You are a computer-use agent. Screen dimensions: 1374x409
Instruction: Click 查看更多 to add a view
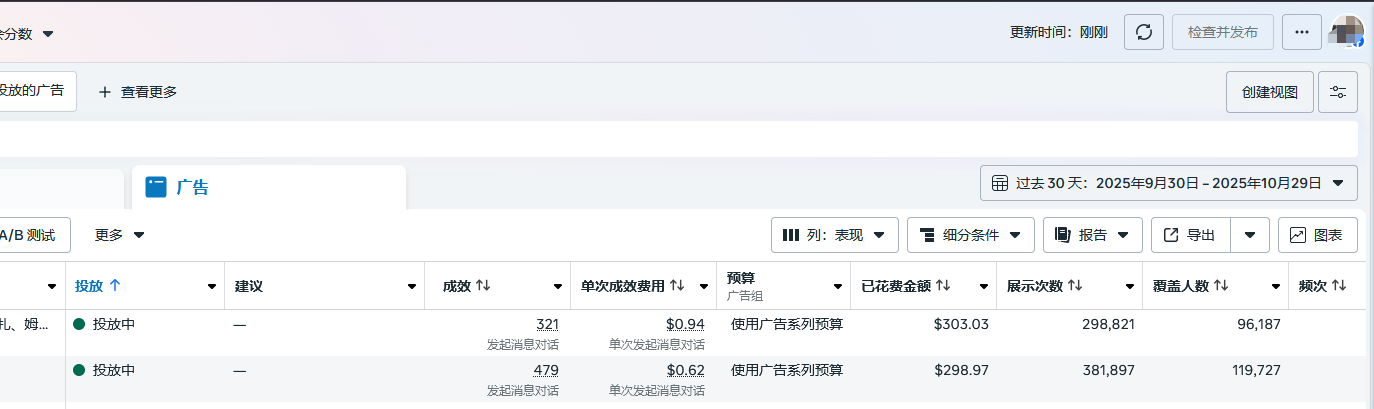[138, 92]
